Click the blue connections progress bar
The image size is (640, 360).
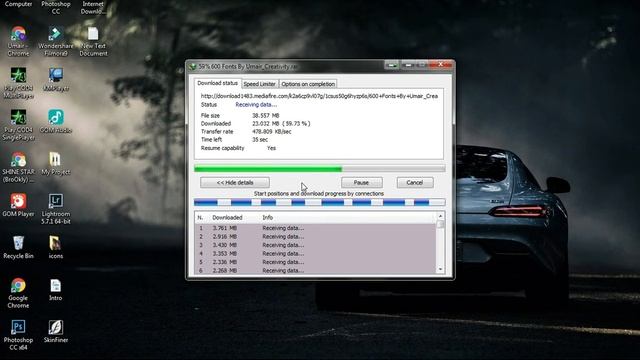tap(320, 202)
